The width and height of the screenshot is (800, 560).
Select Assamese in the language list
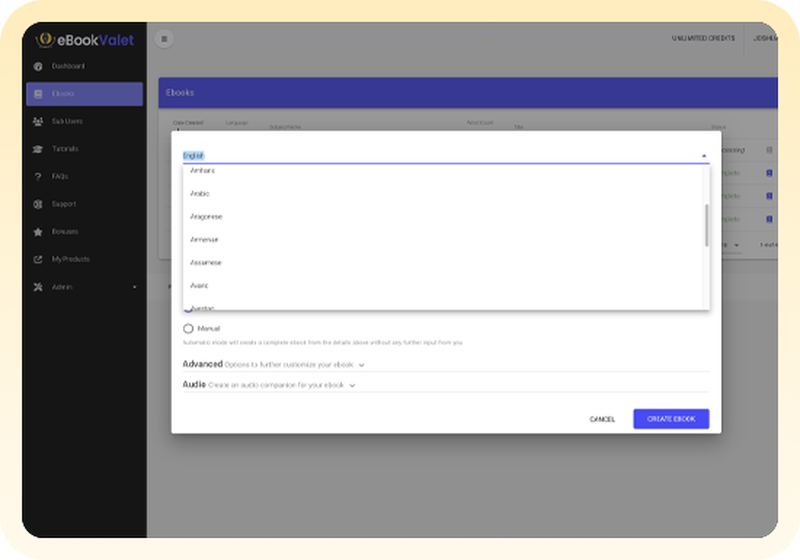(x=206, y=263)
